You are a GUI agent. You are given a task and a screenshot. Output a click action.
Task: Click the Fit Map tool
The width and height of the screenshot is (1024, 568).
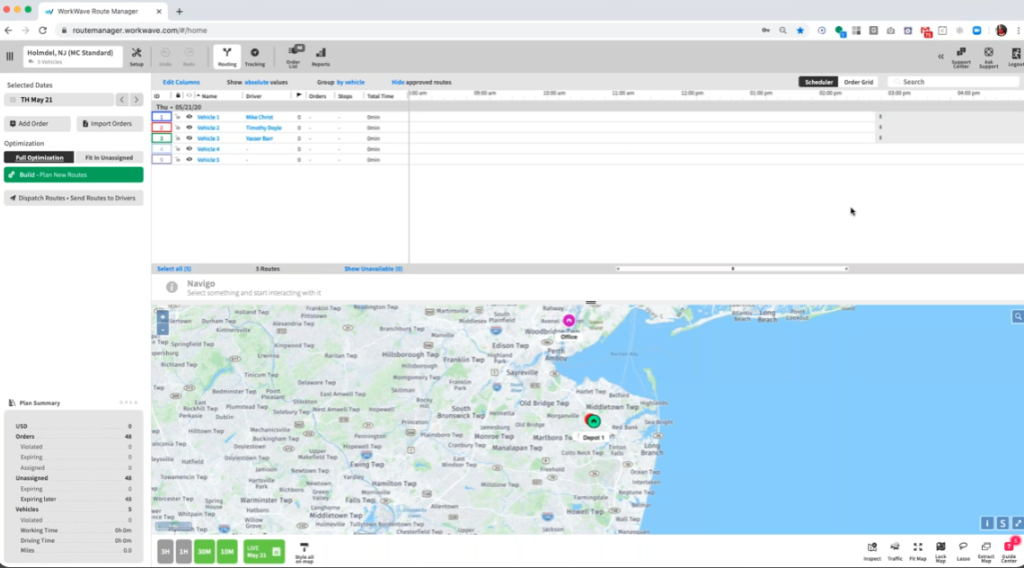[x=918, y=551]
